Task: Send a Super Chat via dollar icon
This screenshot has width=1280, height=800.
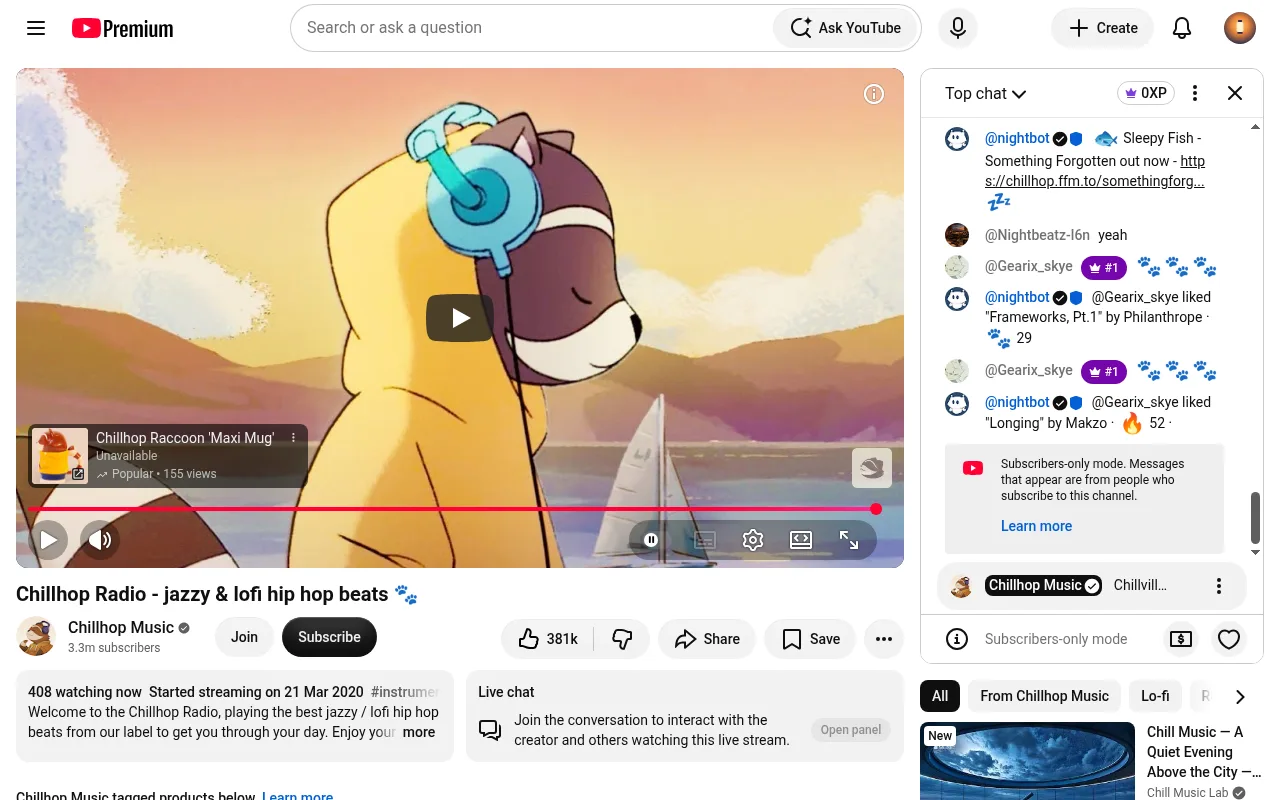Action: [1181, 639]
